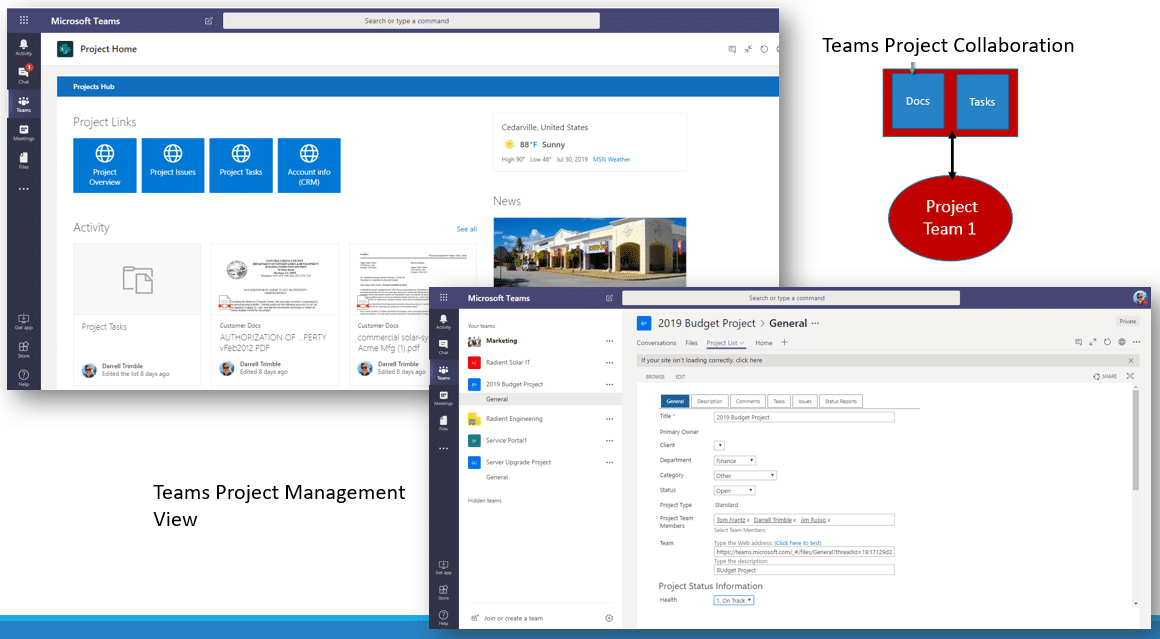The height and width of the screenshot is (639, 1160).
Task: Open the News storefront image
Action: click(x=590, y=252)
